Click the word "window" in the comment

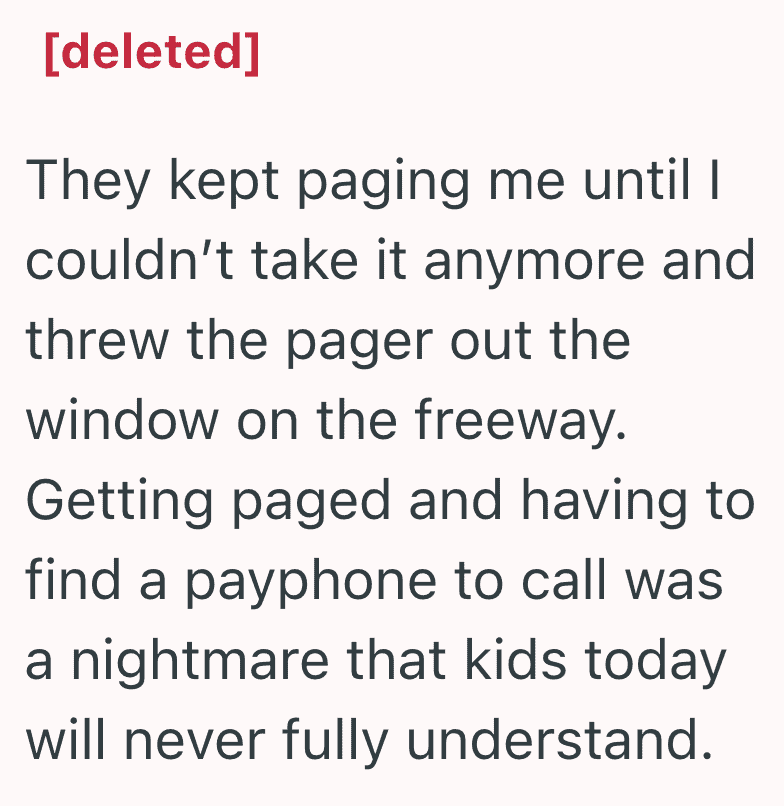click(x=122, y=420)
